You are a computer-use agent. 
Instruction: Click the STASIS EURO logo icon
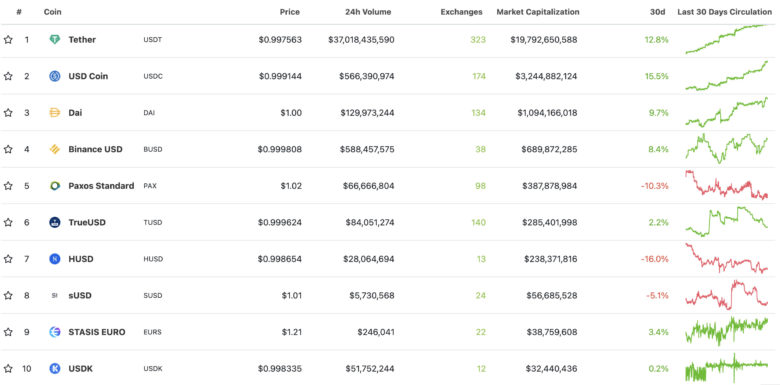(x=55, y=332)
